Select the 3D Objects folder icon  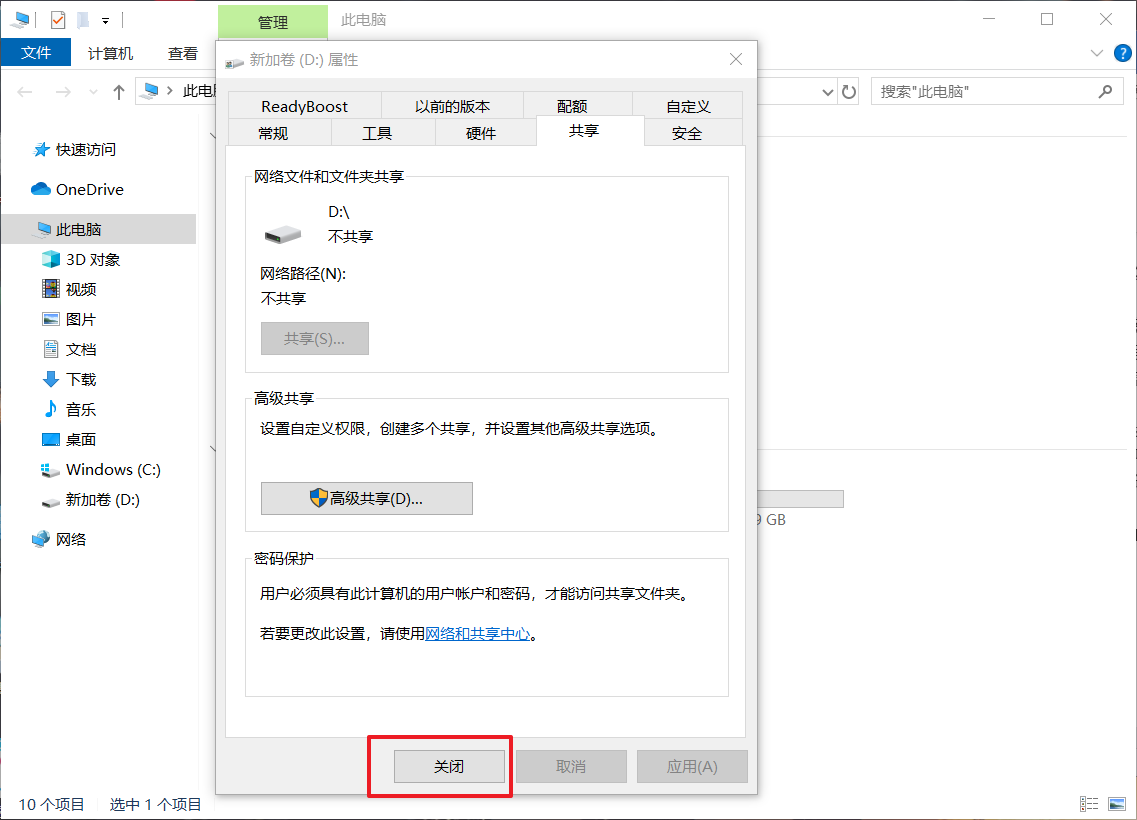50,259
